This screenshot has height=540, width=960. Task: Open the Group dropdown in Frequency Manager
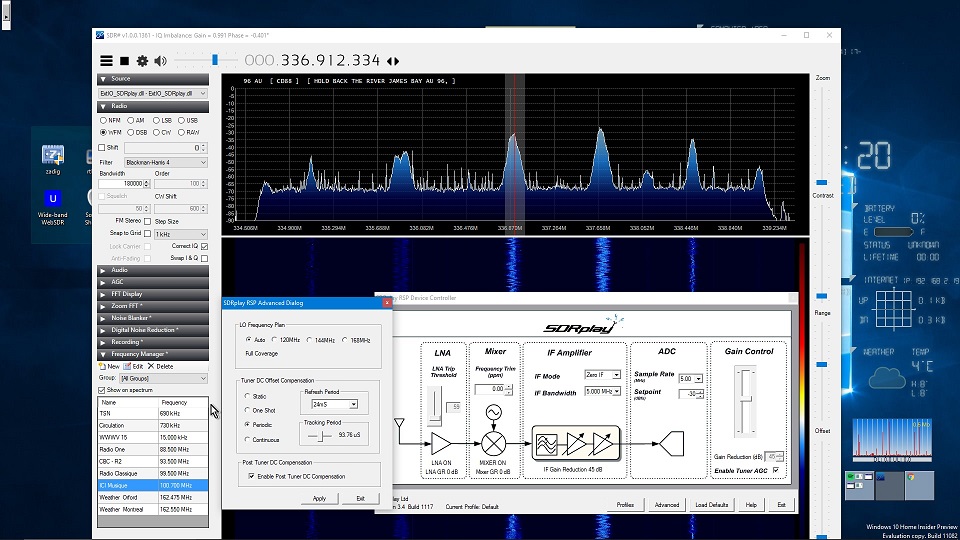(x=163, y=378)
